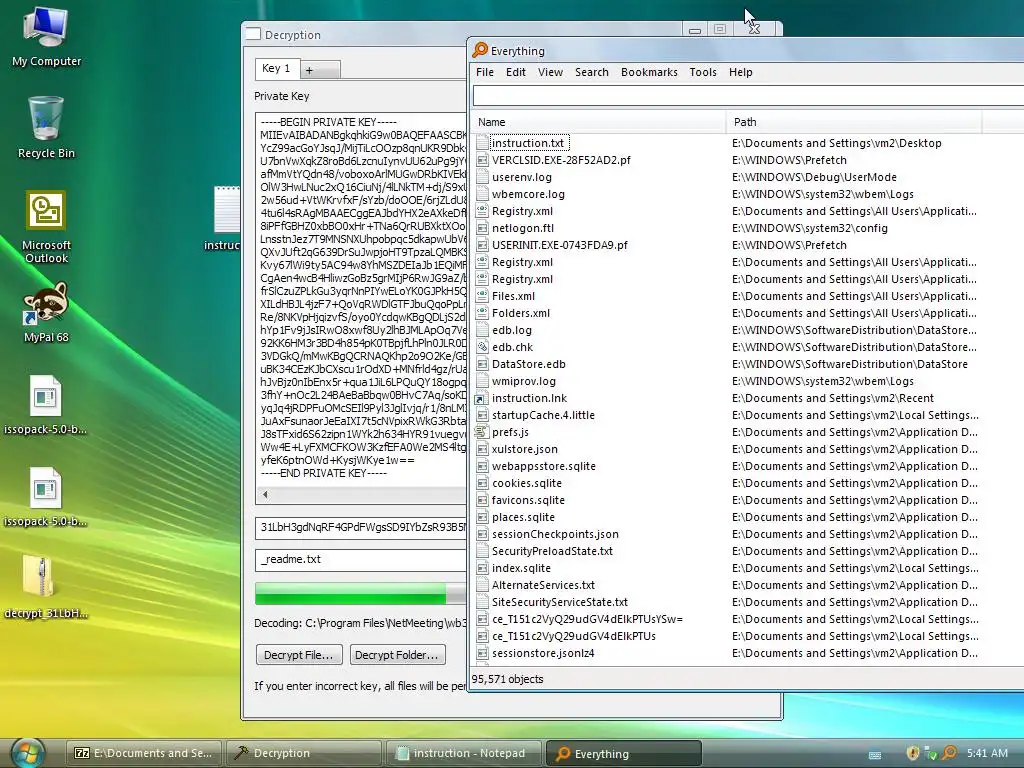Screen dimensions: 1024x768
Task: Click the Files.xml file icon
Action: [482, 296]
